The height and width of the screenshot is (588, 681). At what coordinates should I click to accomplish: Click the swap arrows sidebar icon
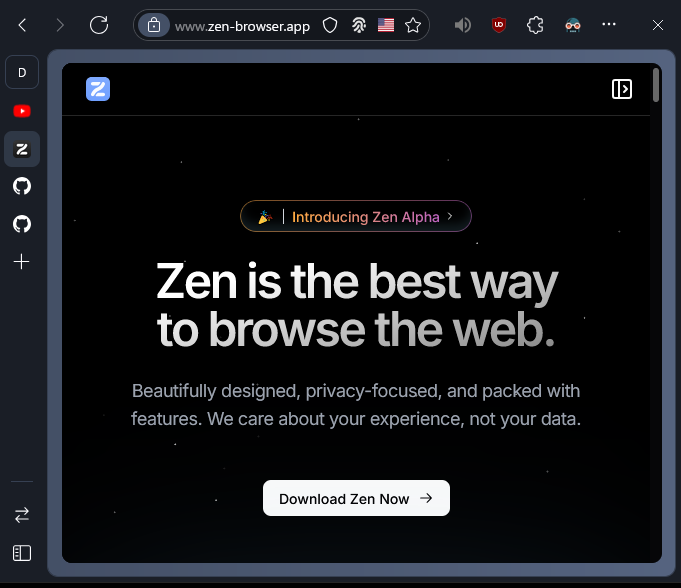(22, 515)
